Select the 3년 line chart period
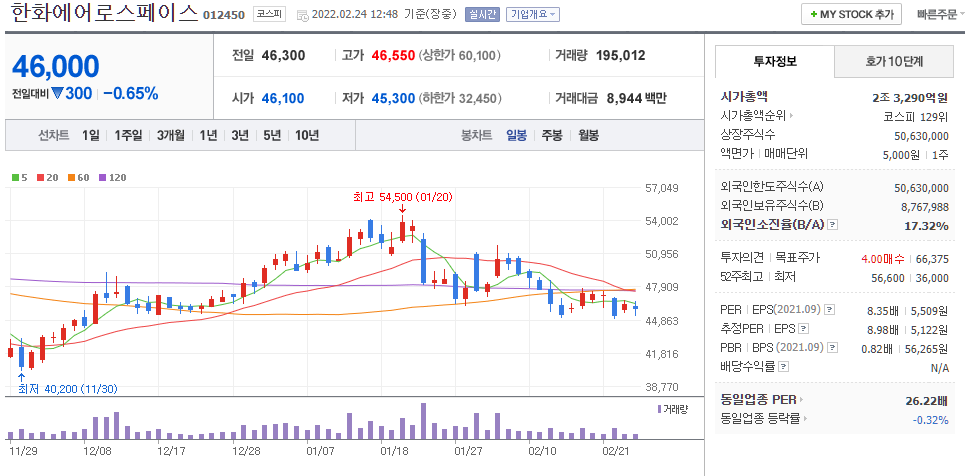The height and width of the screenshot is (476, 971). (240, 135)
